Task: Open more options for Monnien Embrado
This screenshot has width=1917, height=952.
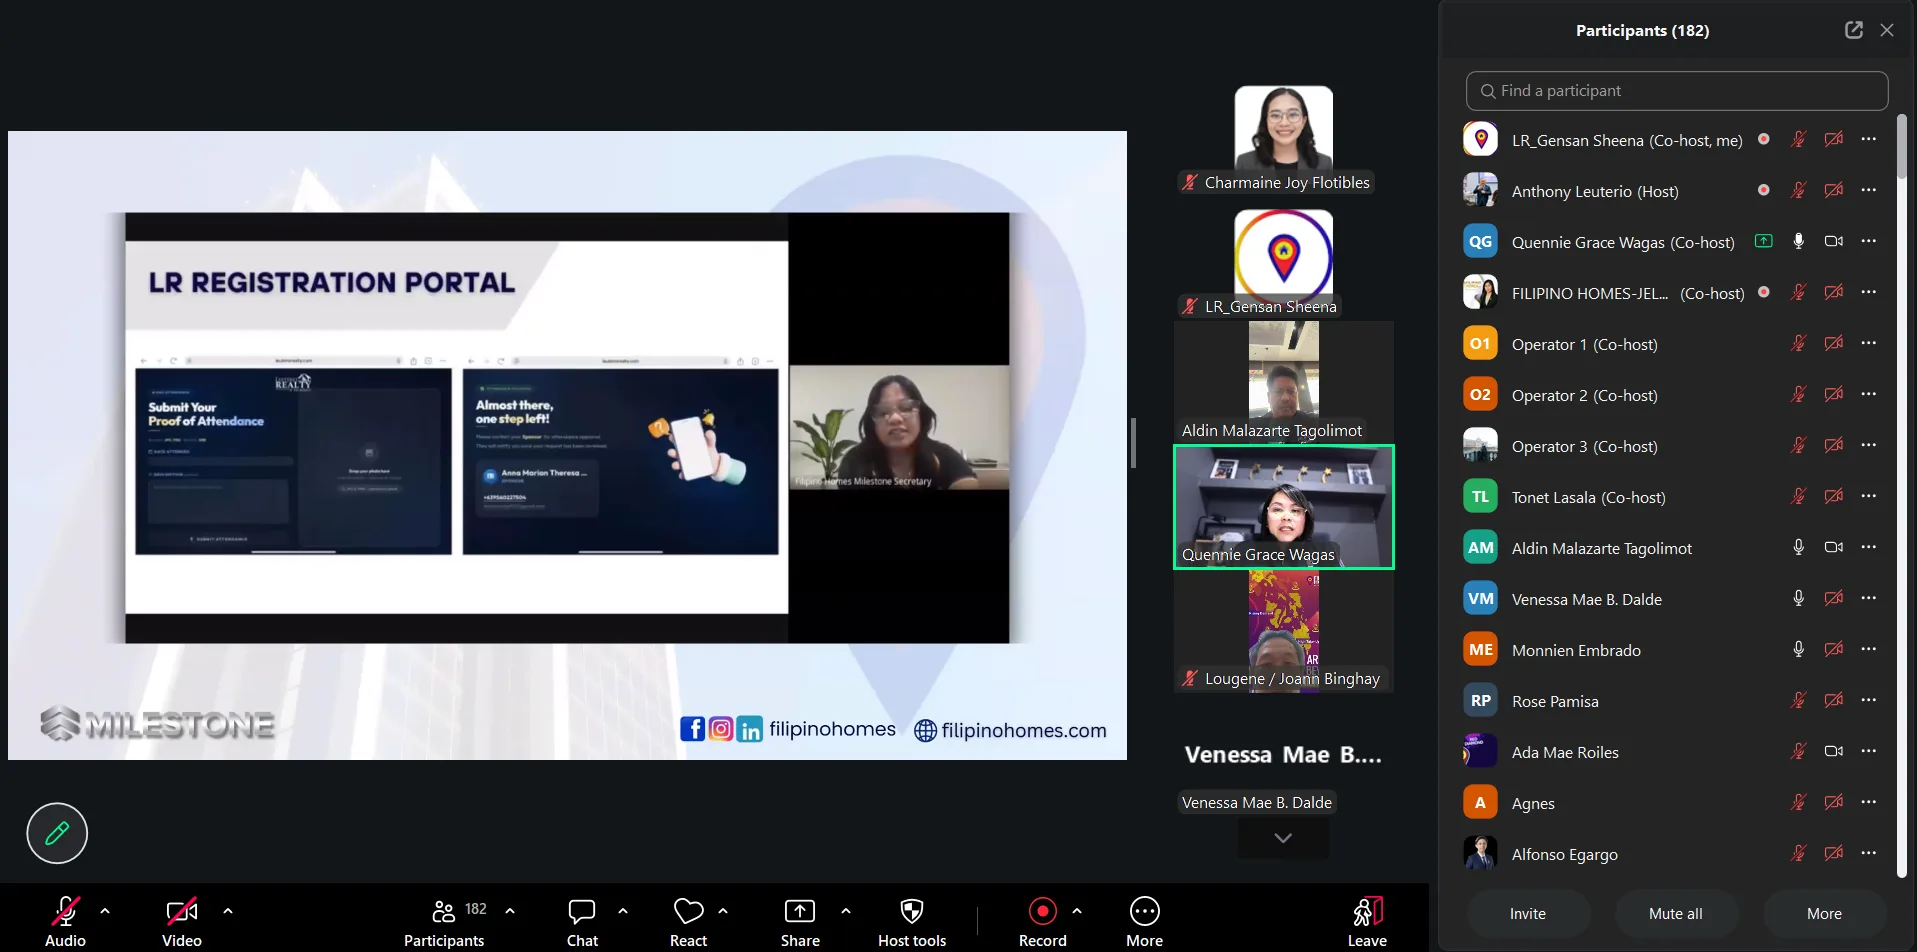Action: click(x=1869, y=649)
